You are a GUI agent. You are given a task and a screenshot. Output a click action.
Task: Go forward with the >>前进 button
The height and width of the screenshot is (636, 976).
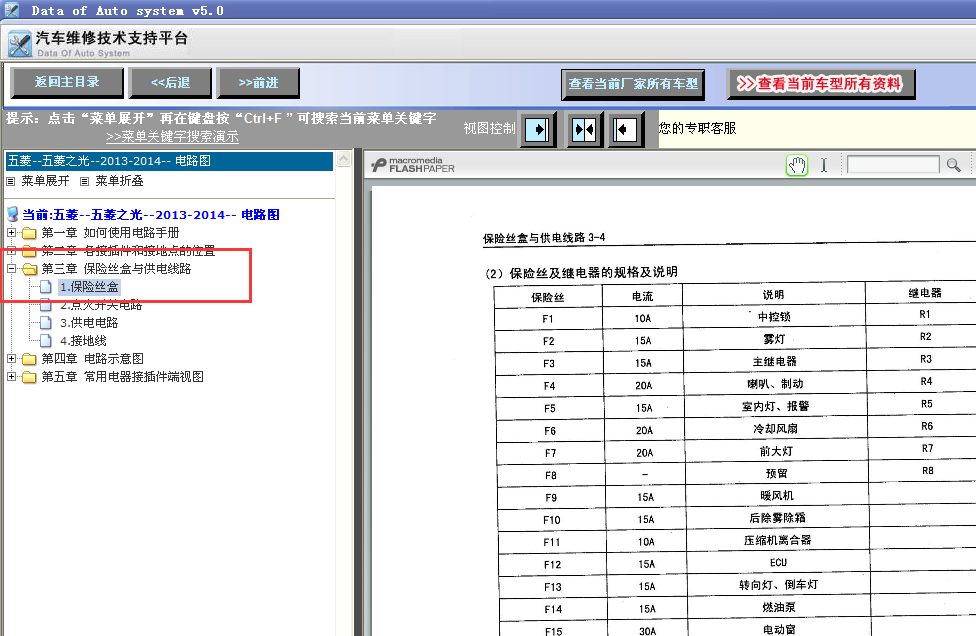click(258, 83)
